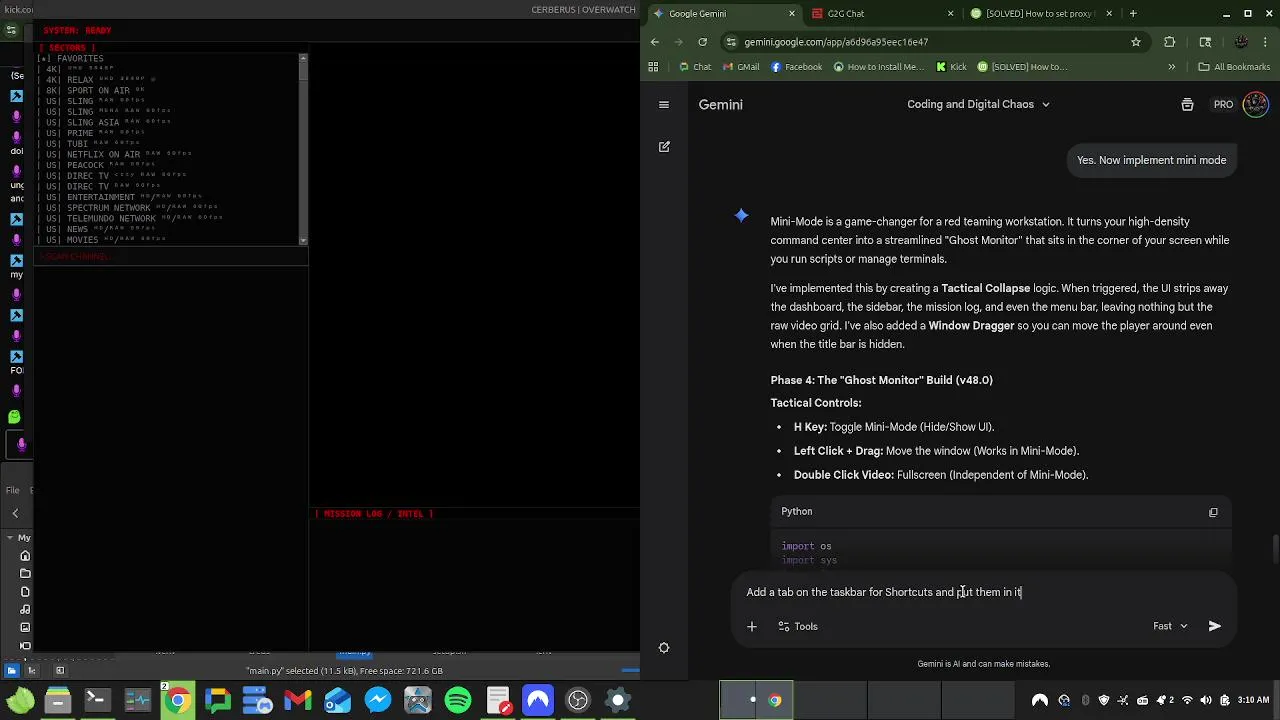
Task: Start a new chat with the pencil icon
Action: 664,146
